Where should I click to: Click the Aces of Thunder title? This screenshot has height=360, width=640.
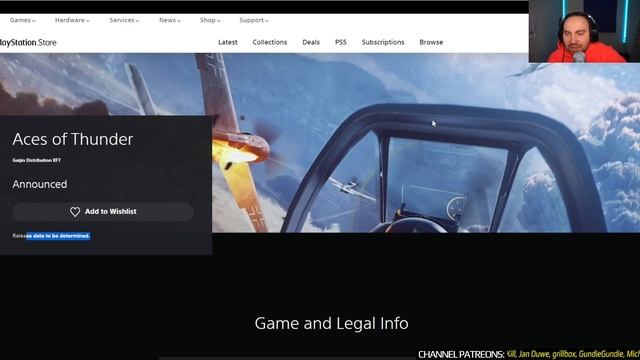pyautogui.click(x=73, y=139)
